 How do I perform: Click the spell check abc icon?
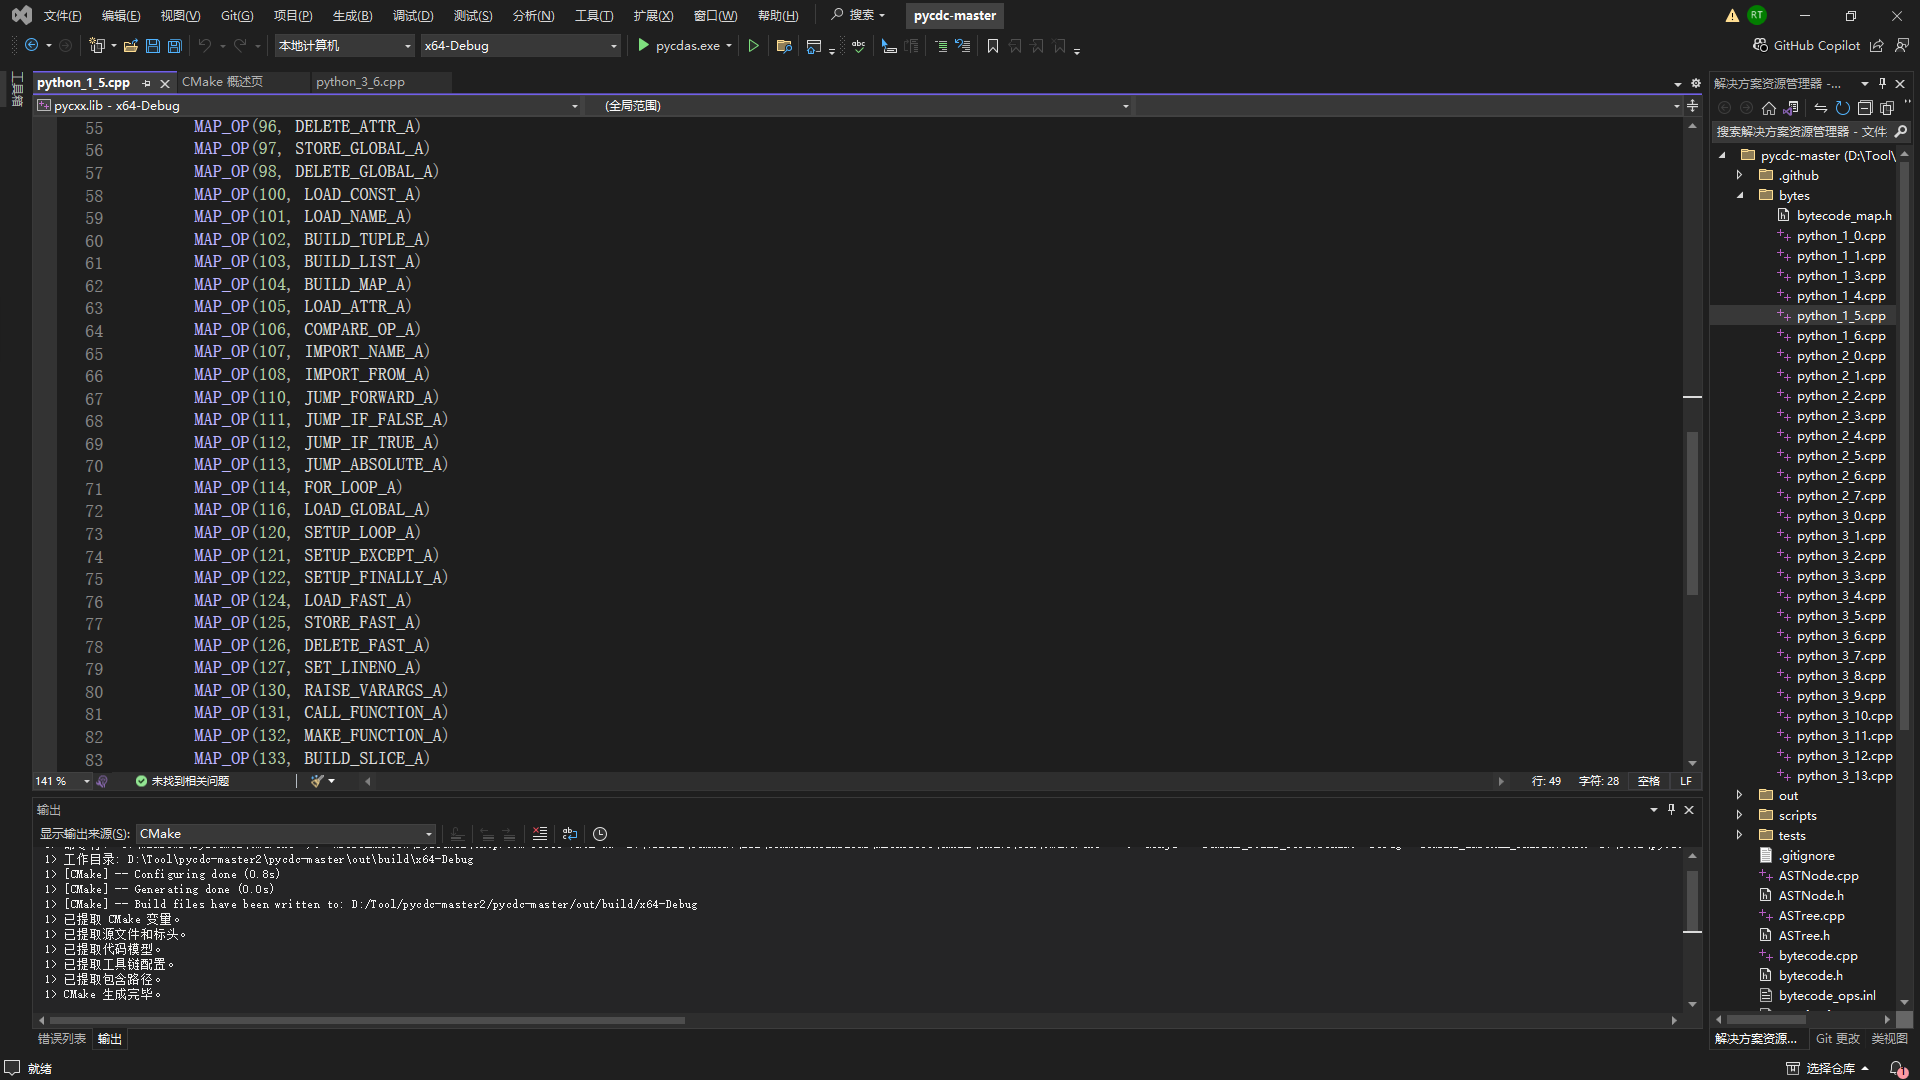858,46
